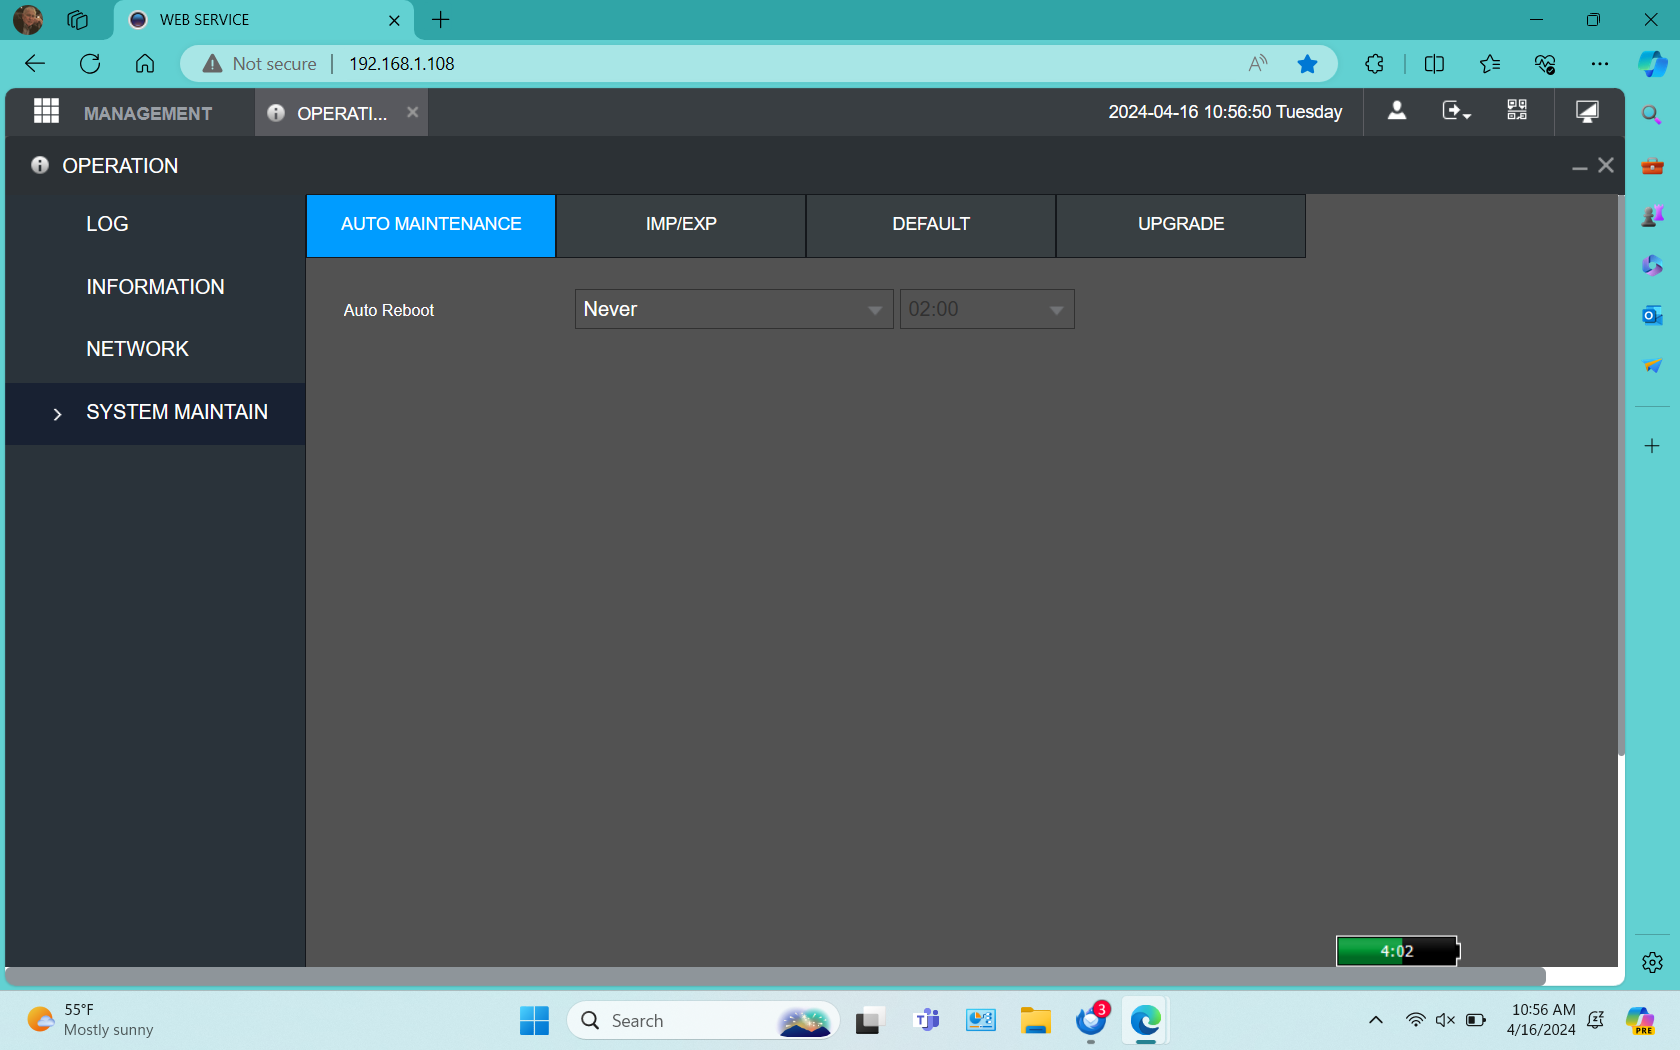Refresh the browser page
Viewport: 1680px width, 1050px height.
point(90,63)
